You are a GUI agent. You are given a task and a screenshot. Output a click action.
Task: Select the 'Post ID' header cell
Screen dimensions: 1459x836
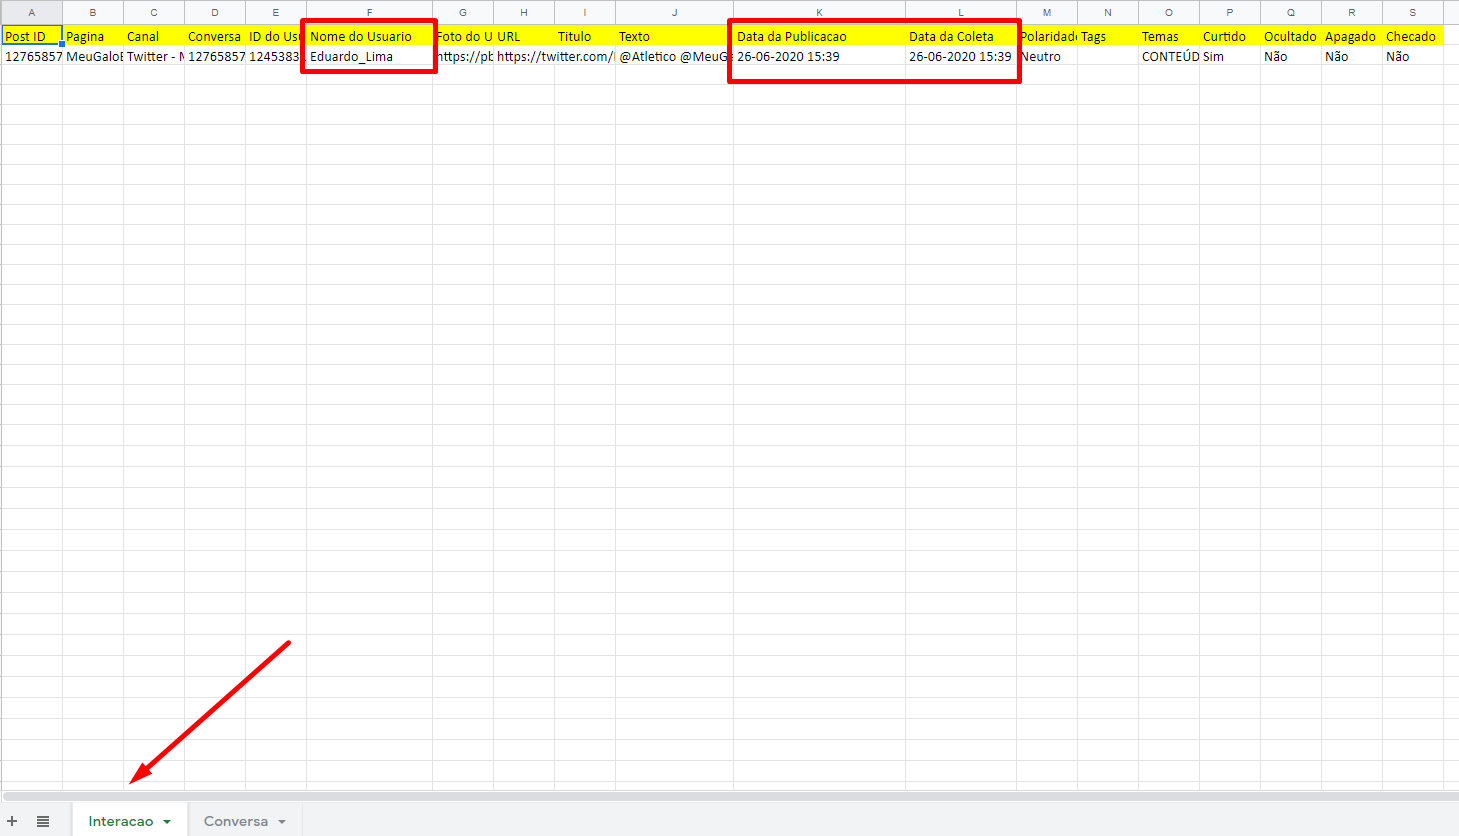pyautogui.click(x=32, y=36)
